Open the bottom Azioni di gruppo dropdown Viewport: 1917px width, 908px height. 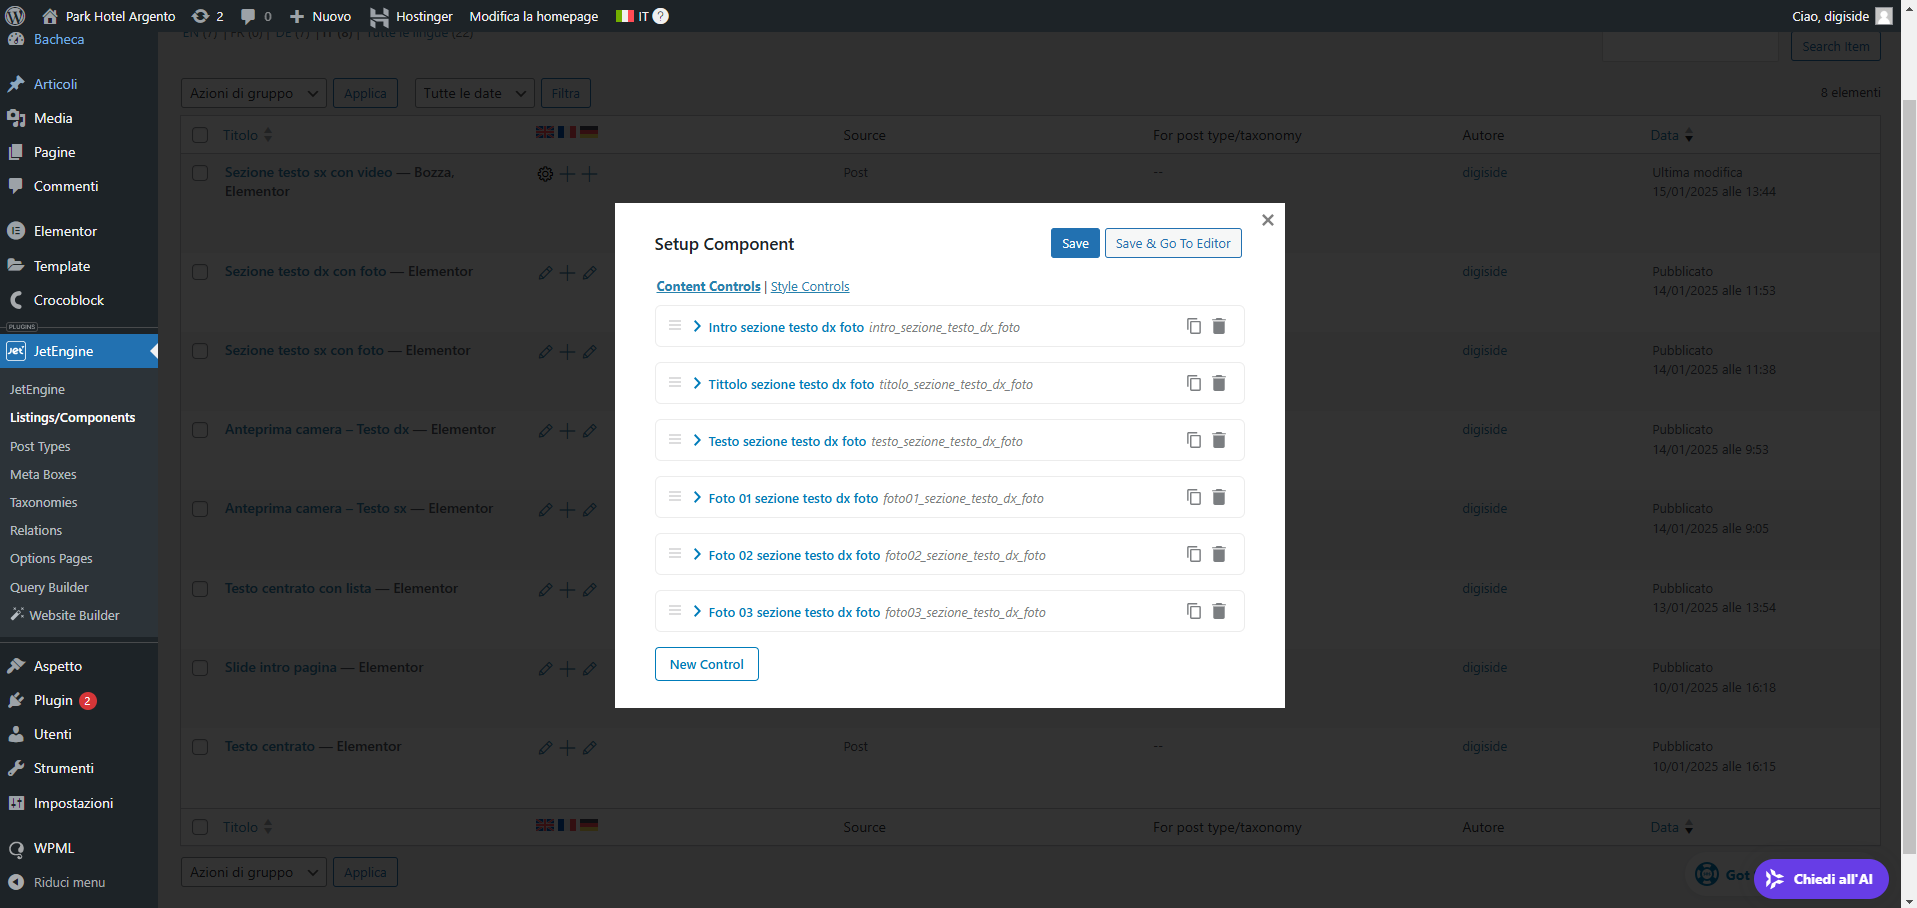pyautogui.click(x=253, y=872)
